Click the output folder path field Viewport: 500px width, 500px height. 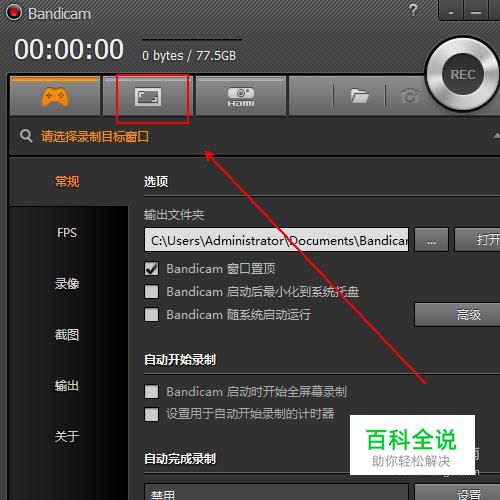[x=276, y=240]
